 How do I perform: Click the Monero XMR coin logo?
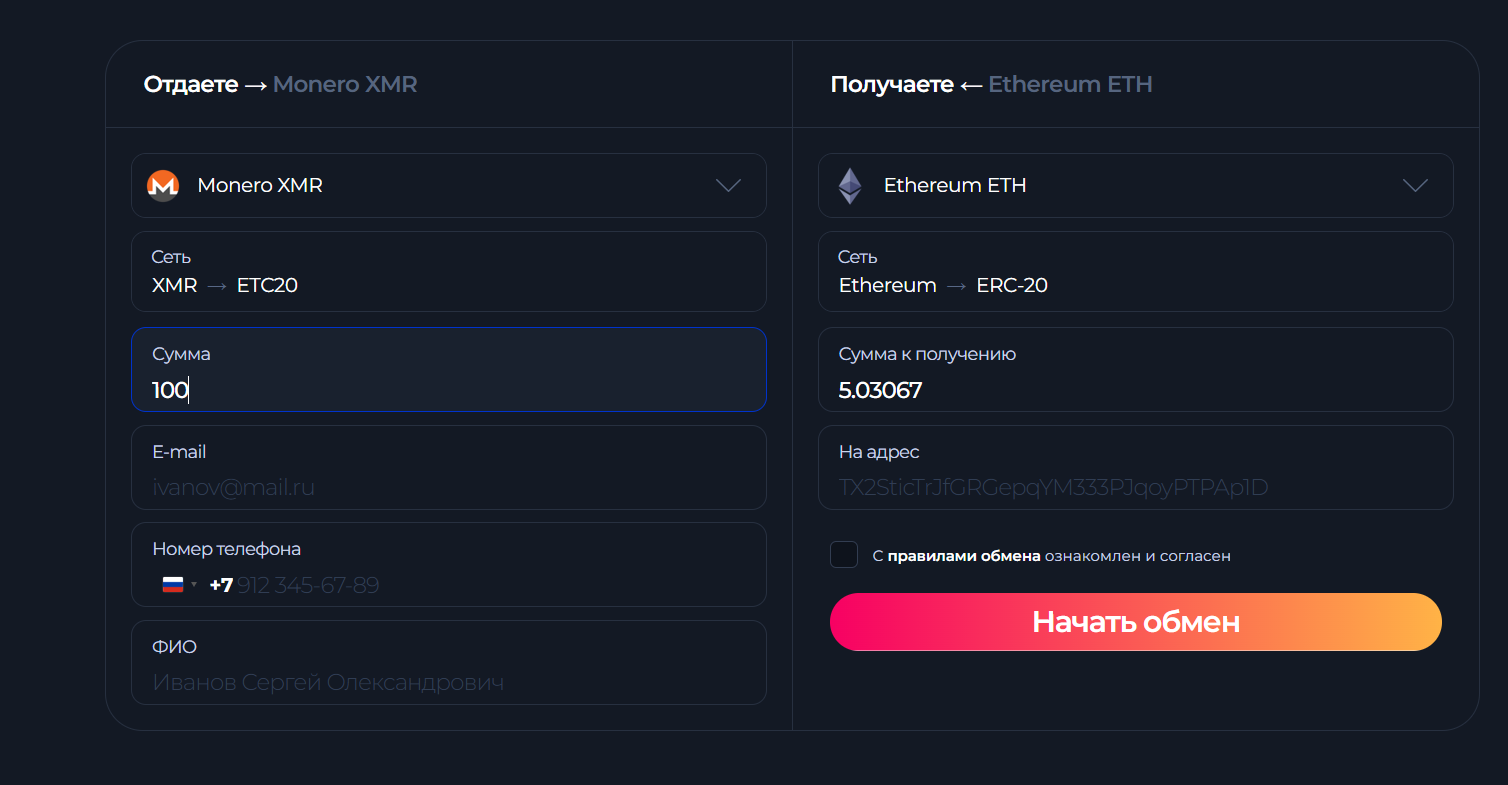[x=163, y=185]
